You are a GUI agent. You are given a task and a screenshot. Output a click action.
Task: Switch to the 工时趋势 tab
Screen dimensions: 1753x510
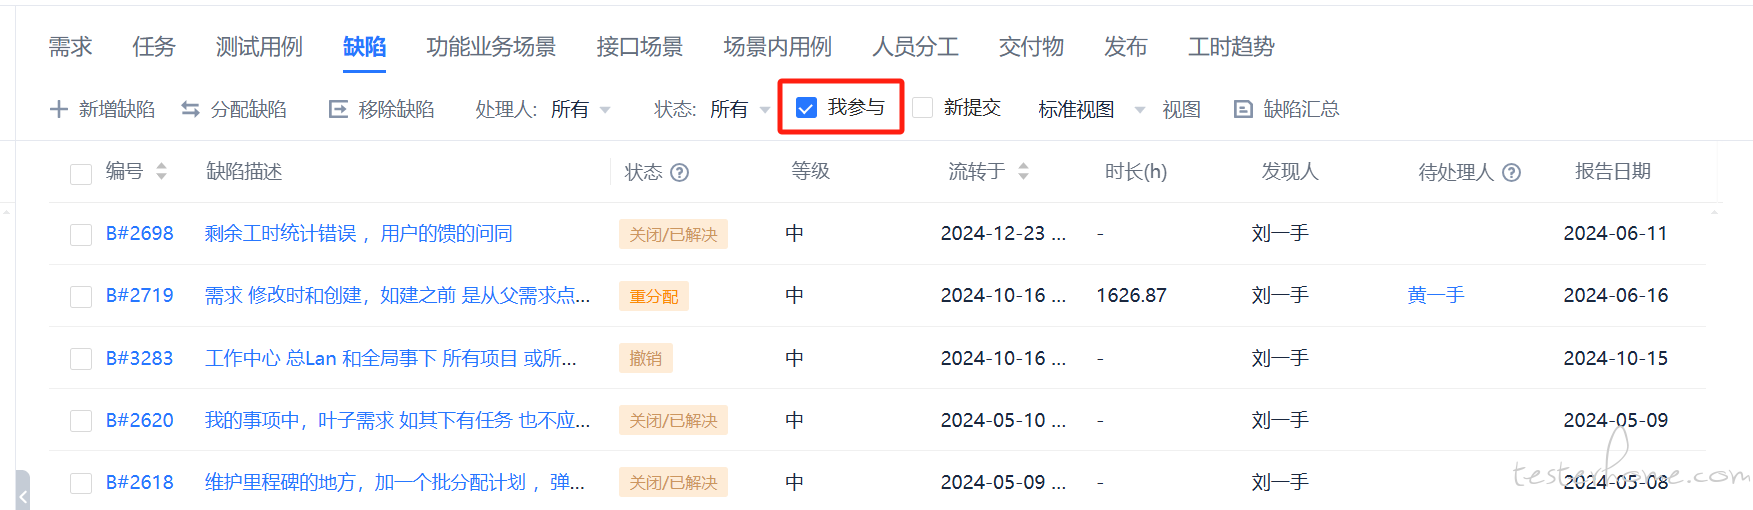point(1231,47)
